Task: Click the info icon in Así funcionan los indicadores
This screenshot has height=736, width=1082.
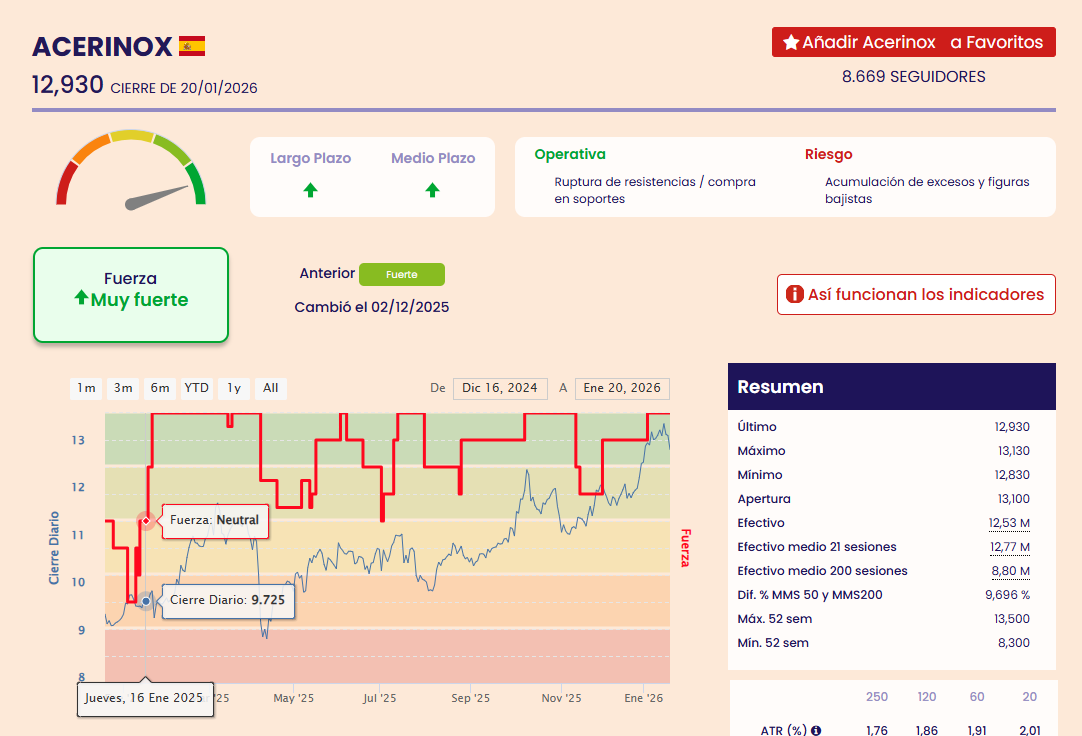Action: [795, 295]
